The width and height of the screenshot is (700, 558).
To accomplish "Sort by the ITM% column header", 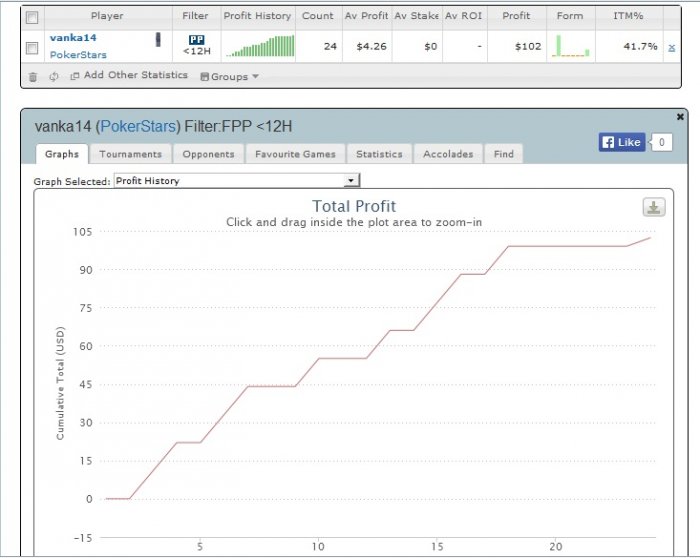I will point(628,16).
